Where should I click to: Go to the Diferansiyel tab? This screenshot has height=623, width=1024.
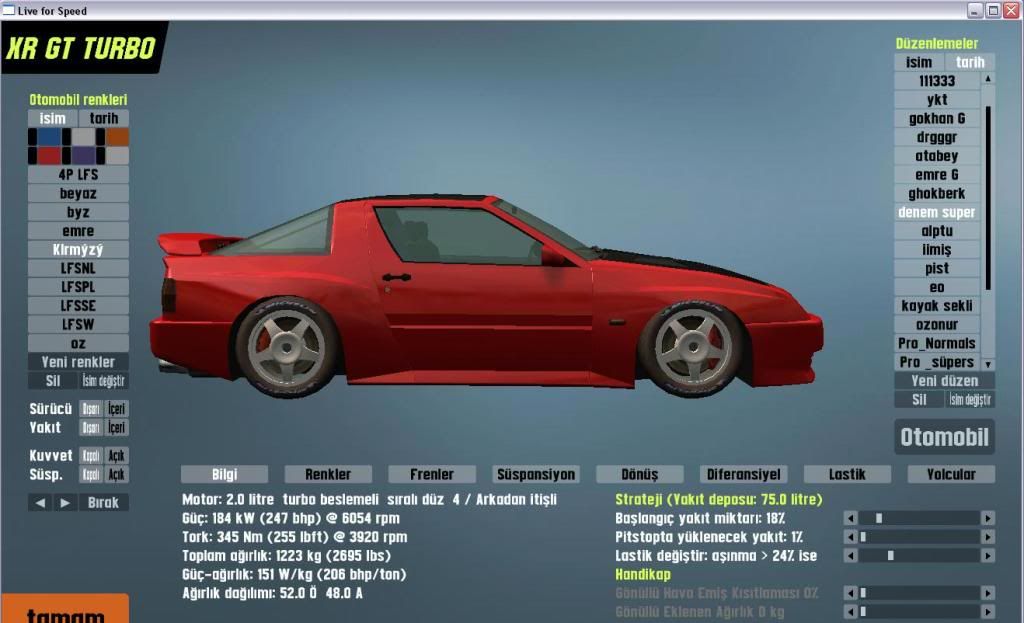pos(744,474)
